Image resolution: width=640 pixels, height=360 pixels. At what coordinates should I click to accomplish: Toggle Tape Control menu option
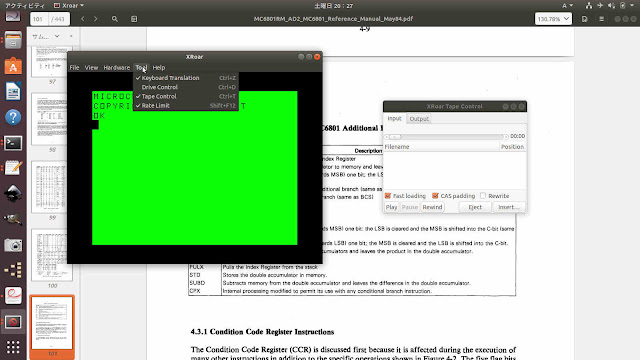pyautogui.click(x=186, y=96)
